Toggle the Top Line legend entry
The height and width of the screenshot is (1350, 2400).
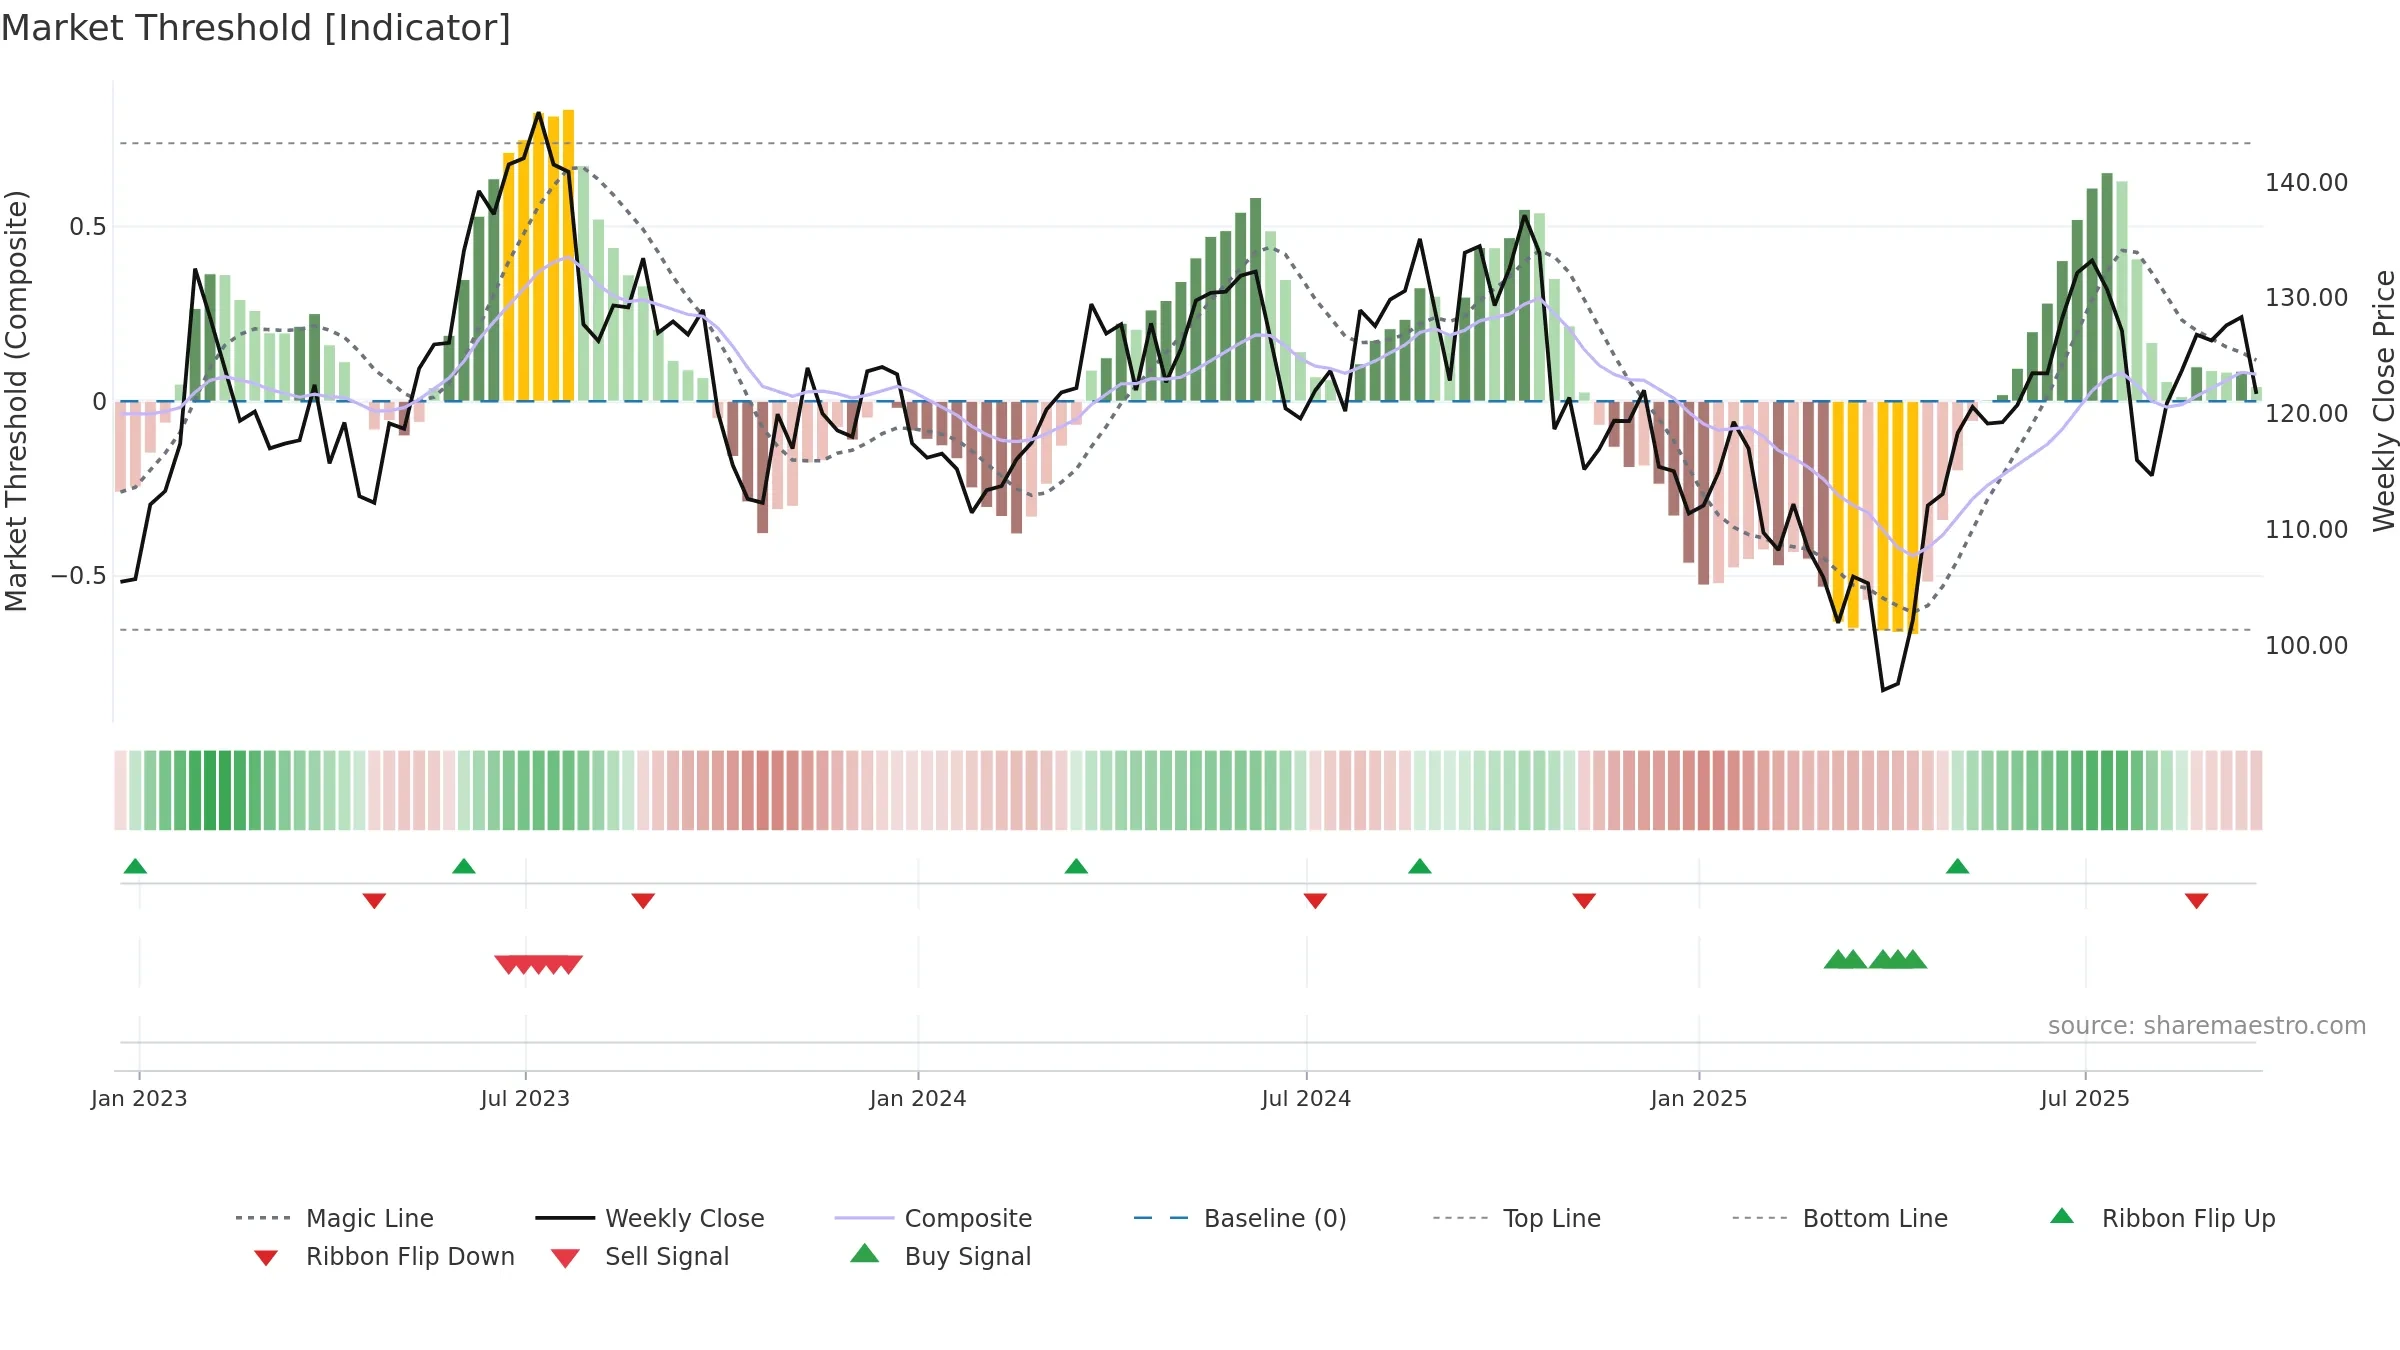pyautogui.click(x=1516, y=1218)
